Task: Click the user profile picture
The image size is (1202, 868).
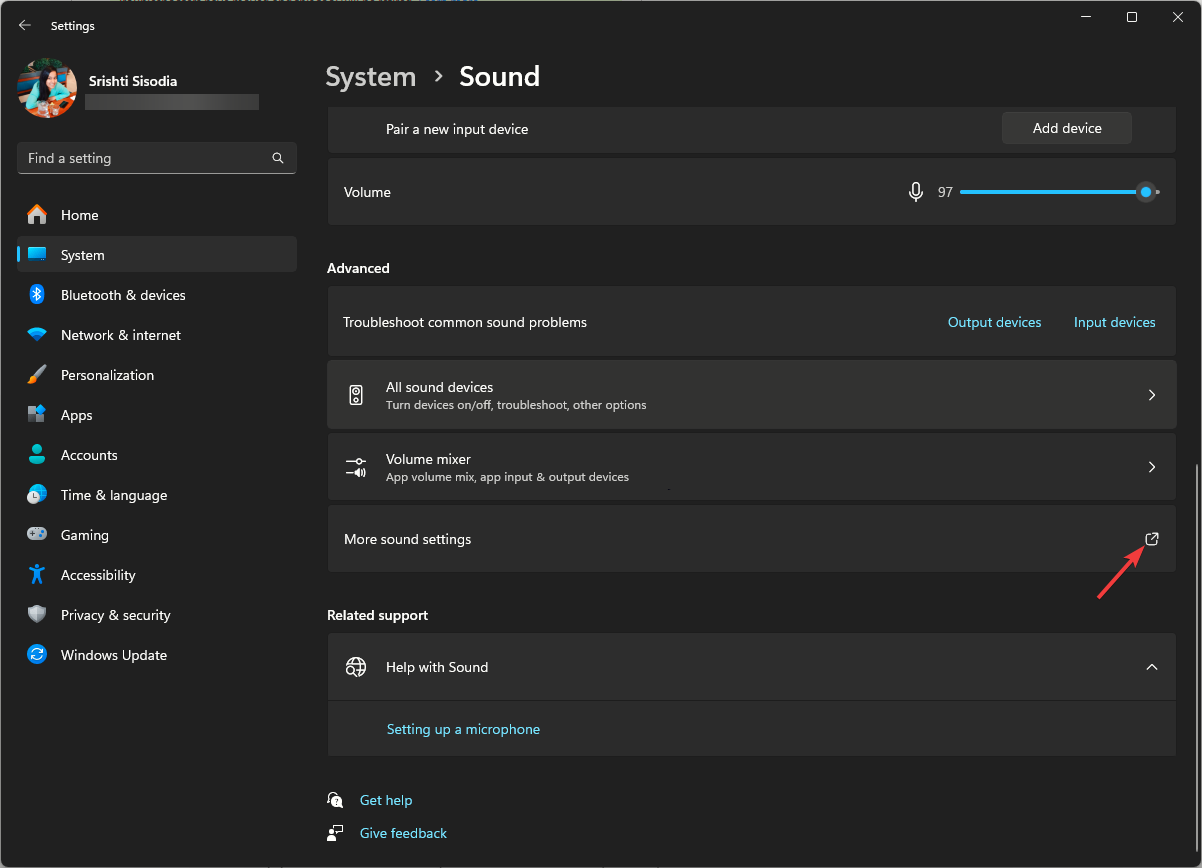Action: coord(47,89)
